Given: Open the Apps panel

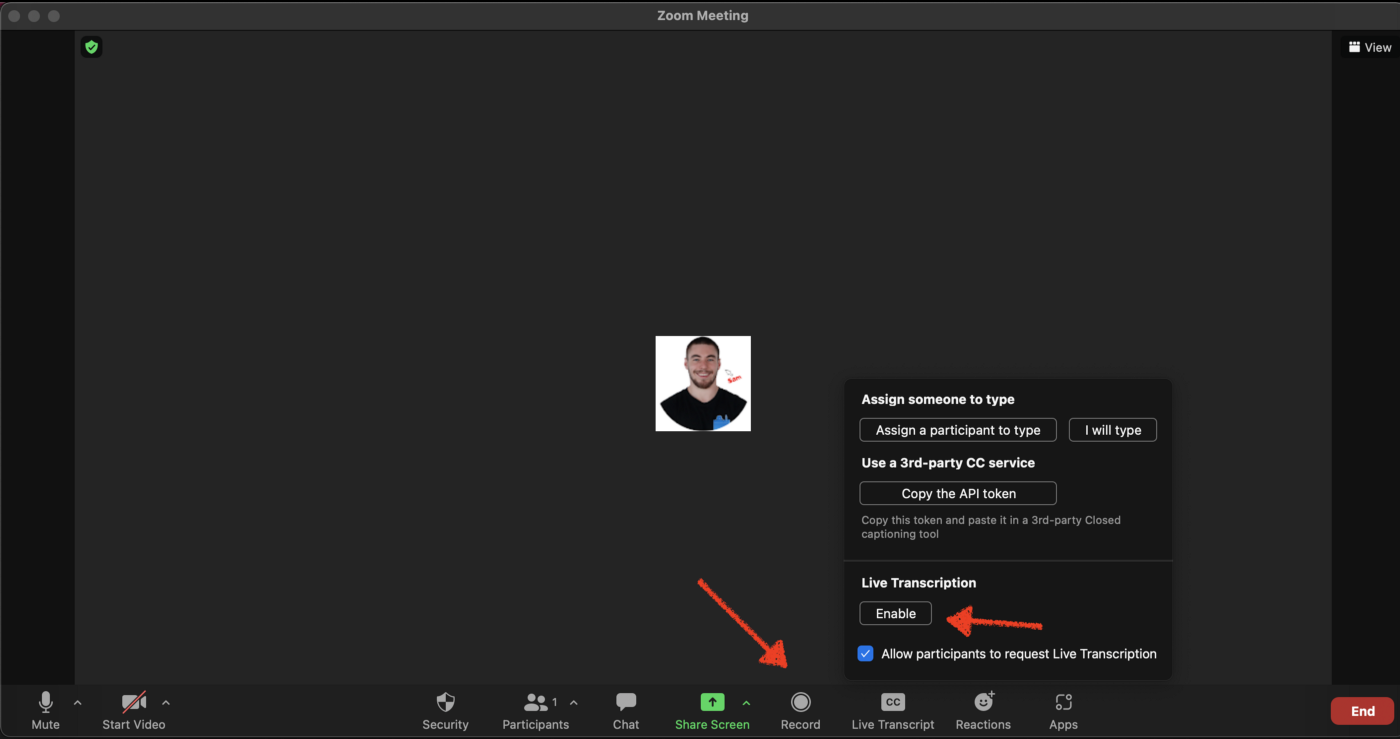Looking at the screenshot, I should click(x=1063, y=703).
